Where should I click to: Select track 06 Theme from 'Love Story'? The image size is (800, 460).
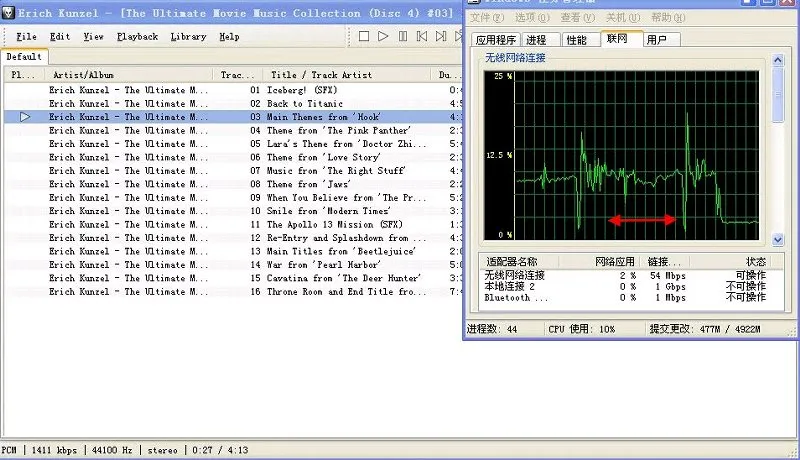point(234,157)
